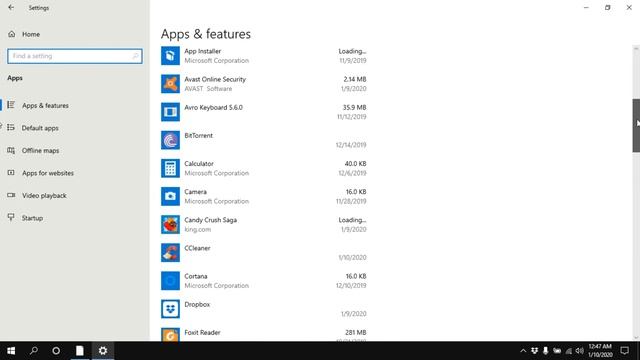The height and width of the screenshot is (360, 640).
Task: Open Cortana from the taskbar
Action: pos(56,351)
